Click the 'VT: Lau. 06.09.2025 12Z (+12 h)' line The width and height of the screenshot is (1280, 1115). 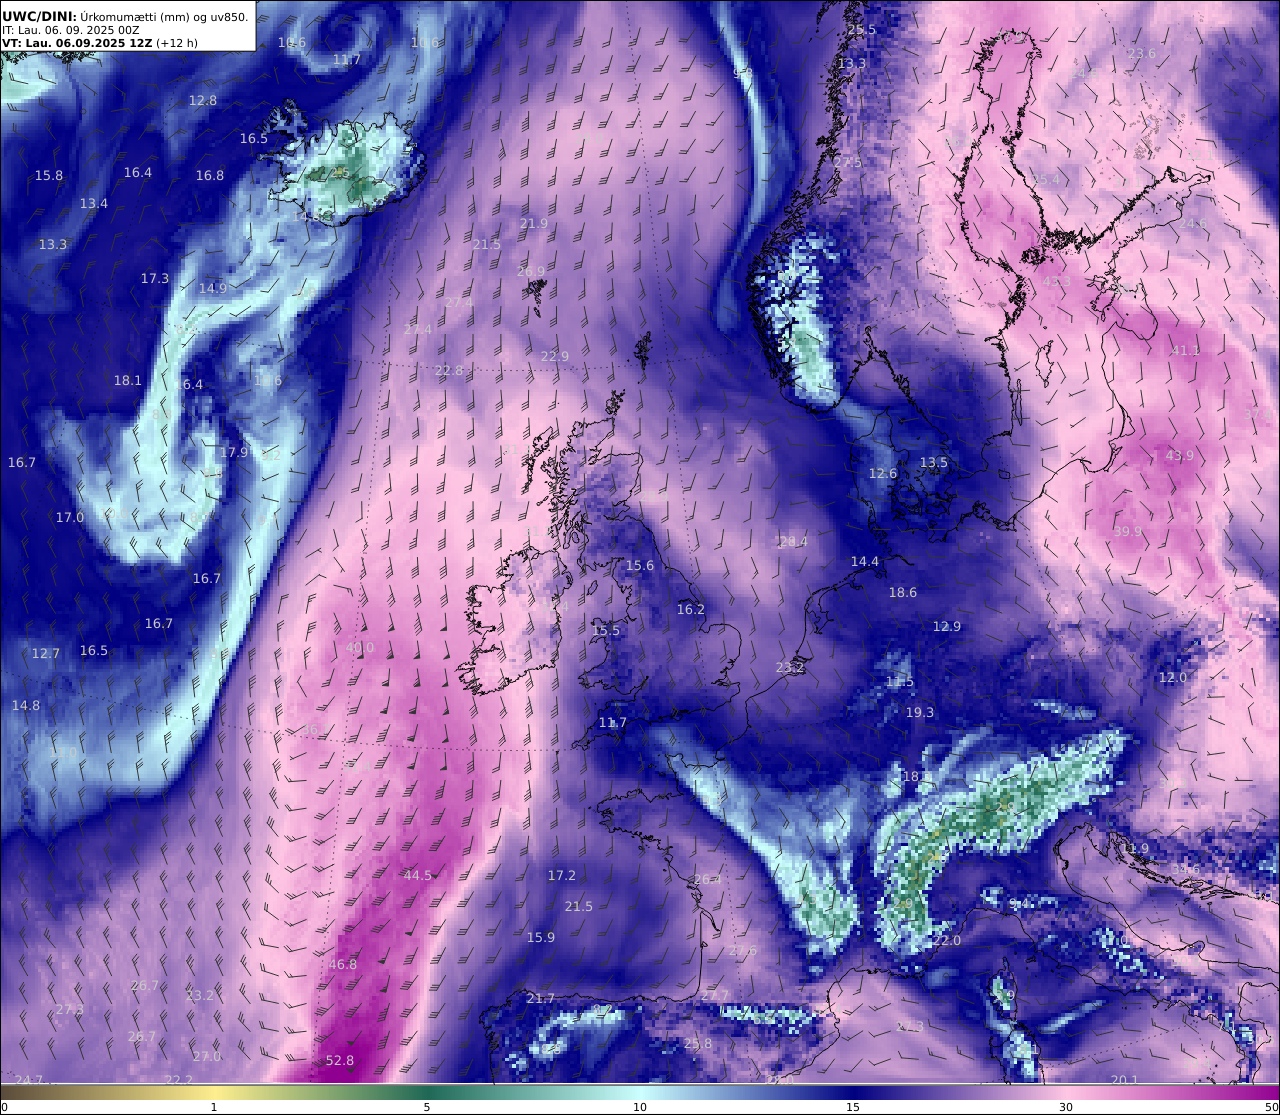pos(100,43)
